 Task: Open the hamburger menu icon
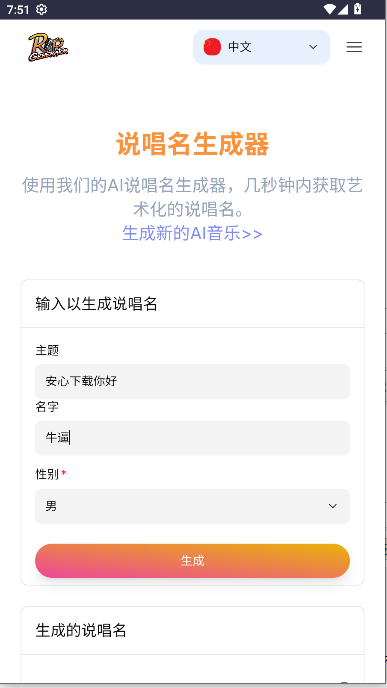(354, 47)
